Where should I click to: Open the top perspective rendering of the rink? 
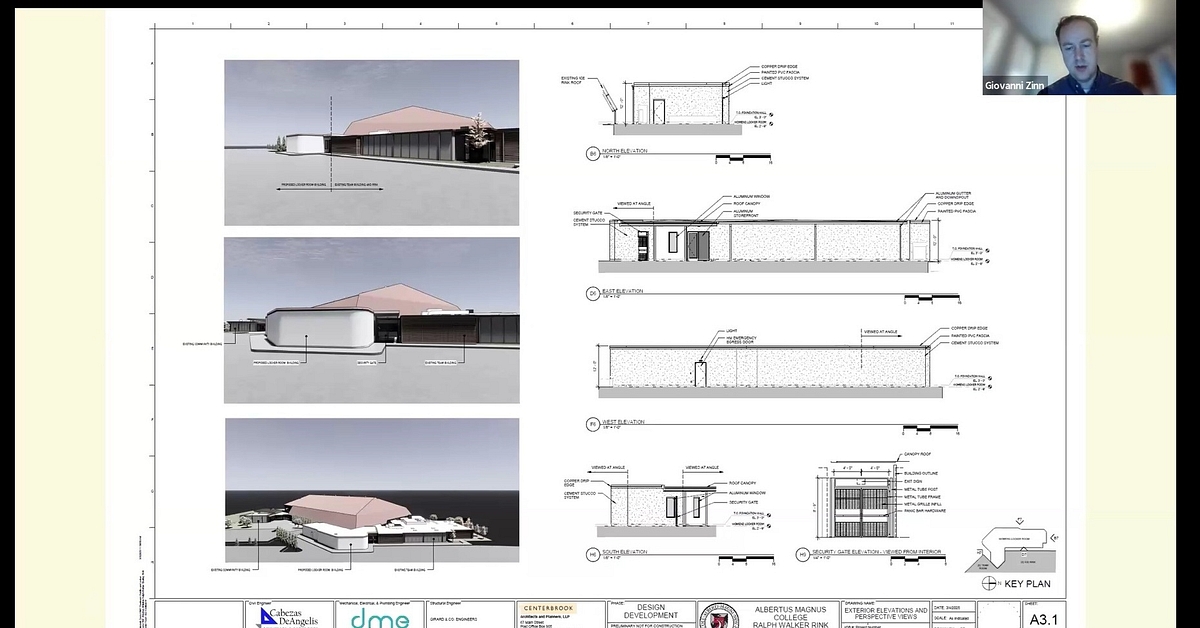pyautogui.click(x=371, y=143)
